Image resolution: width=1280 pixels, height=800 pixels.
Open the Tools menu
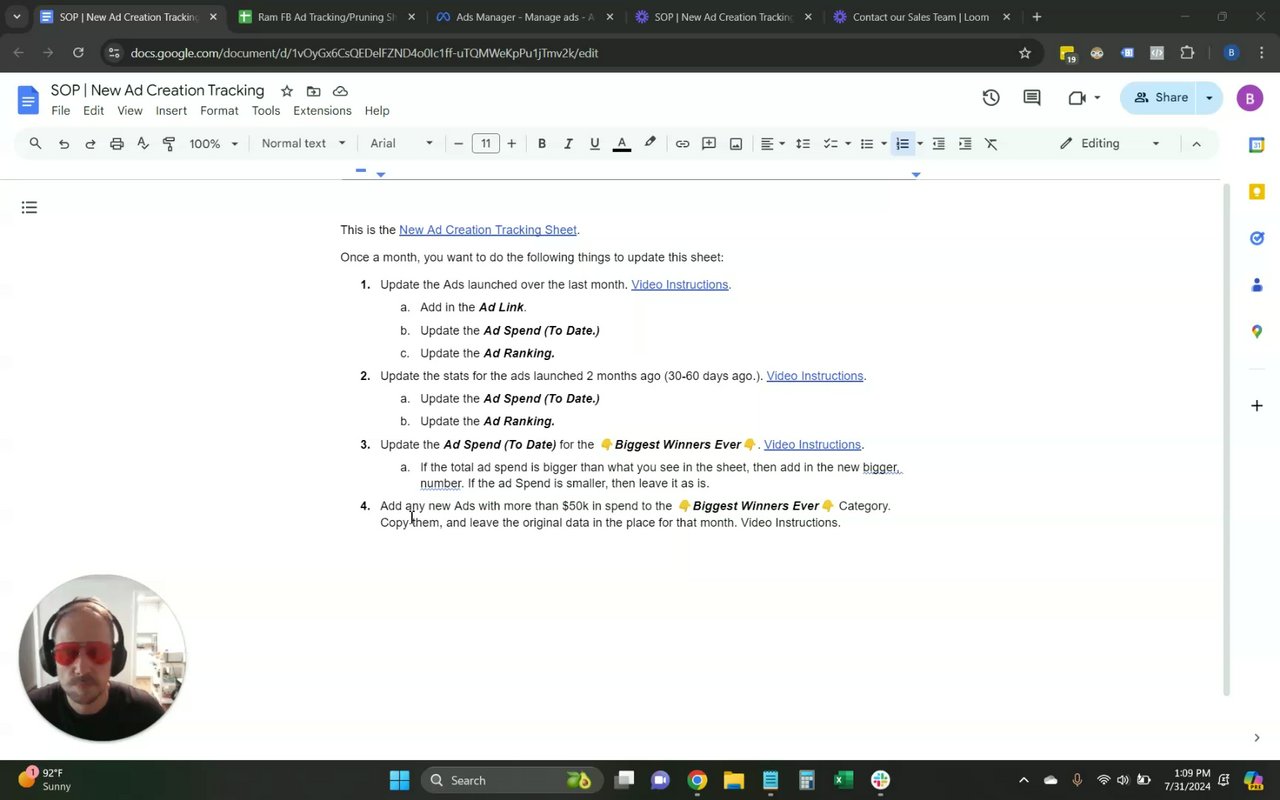coord(266,111)
